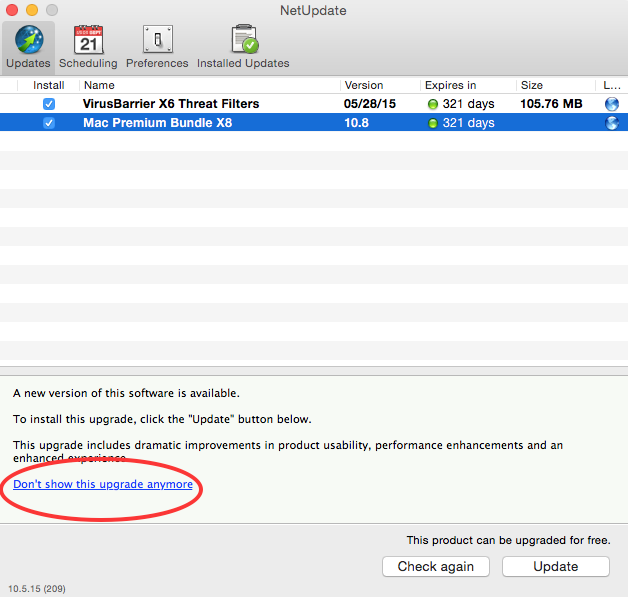Click green status dot for Mac Premium Bundle
The image size is (628, 597).
[433, 123]
